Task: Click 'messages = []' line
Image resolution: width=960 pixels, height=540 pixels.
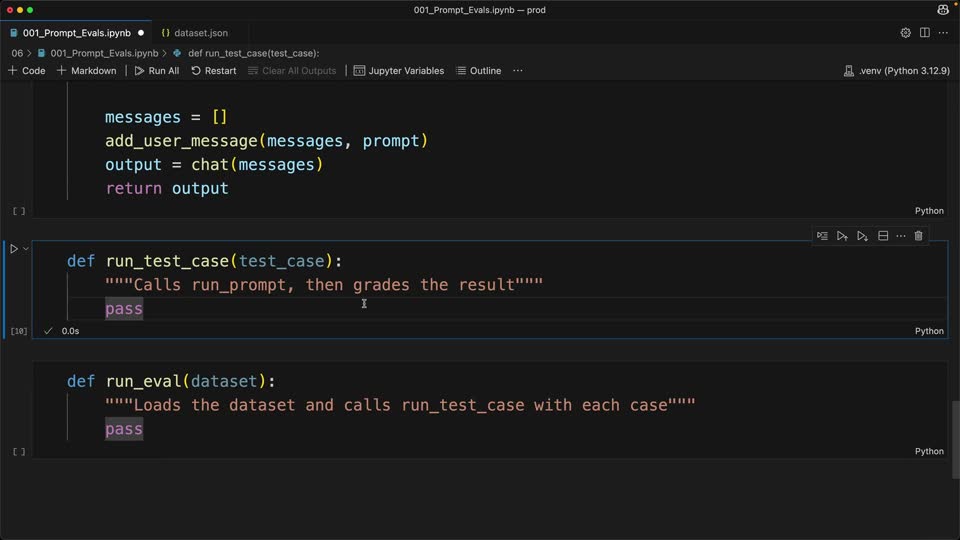Action: tap(166, 117)
